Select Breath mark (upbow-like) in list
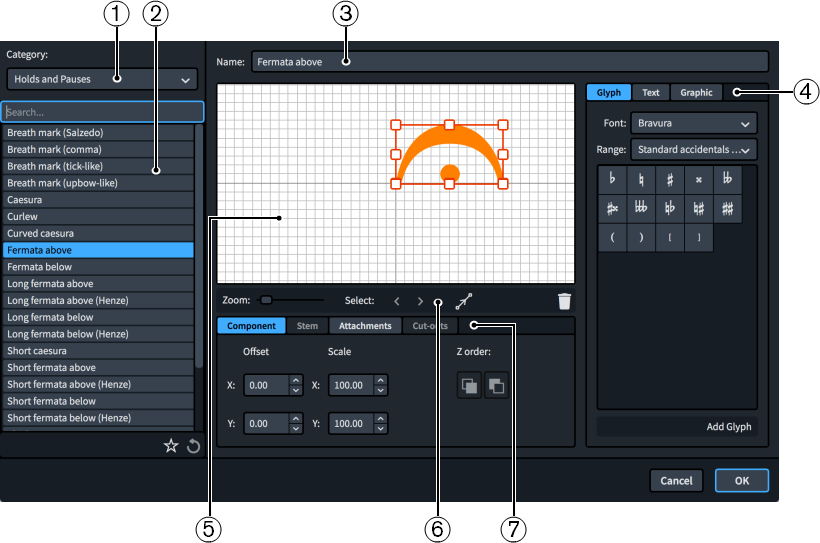Image resolution: width=820 pixels, height=543 pixels. point(98,183)
